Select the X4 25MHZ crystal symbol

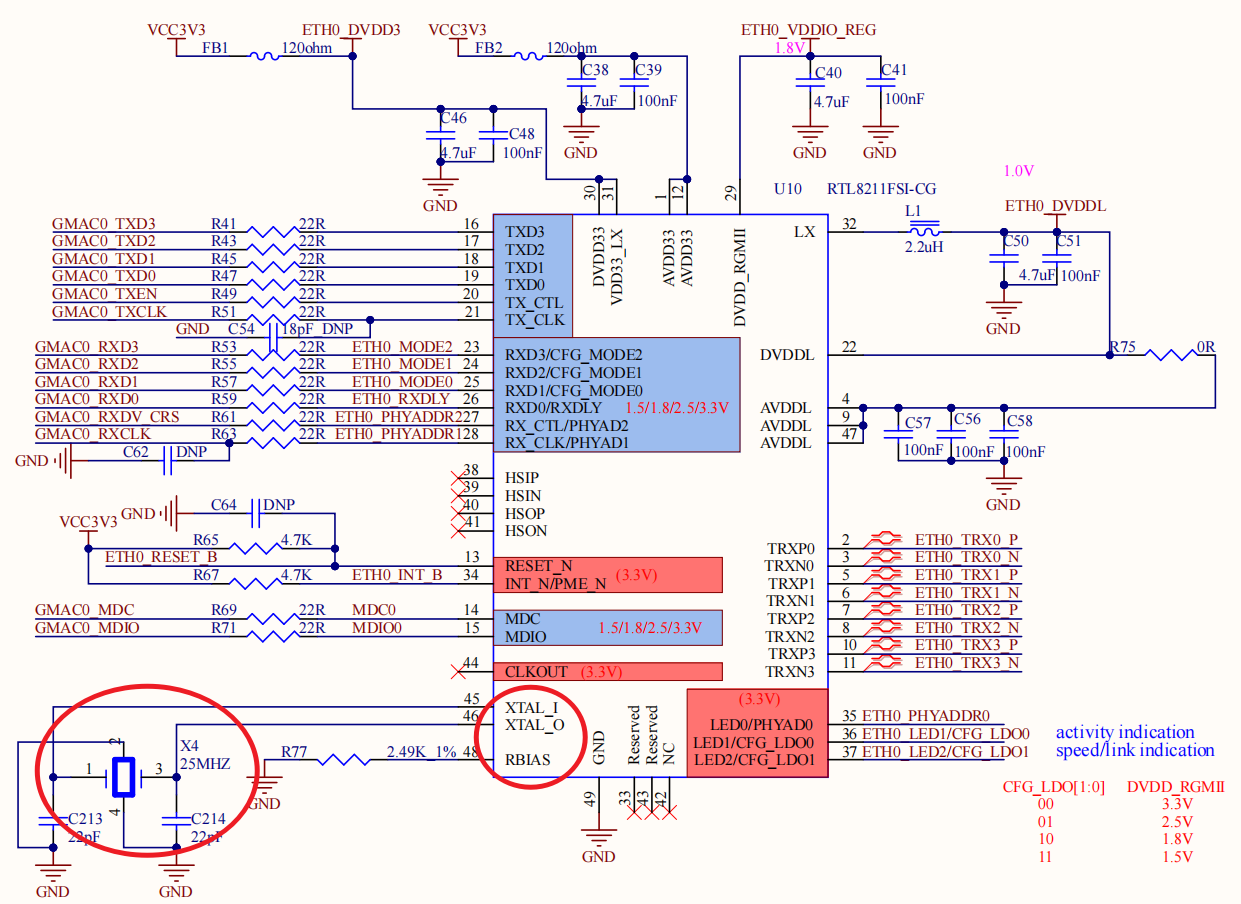point(122,776)
